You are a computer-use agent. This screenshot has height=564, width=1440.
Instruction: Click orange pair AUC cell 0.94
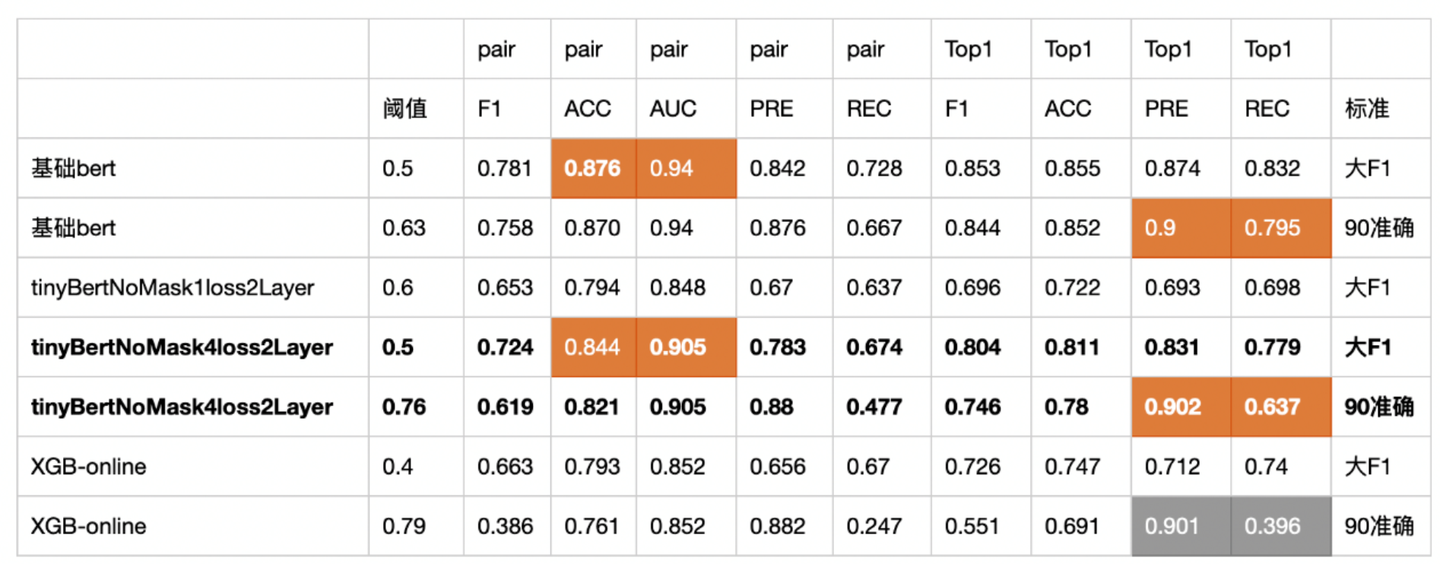[x=686, y=168]
